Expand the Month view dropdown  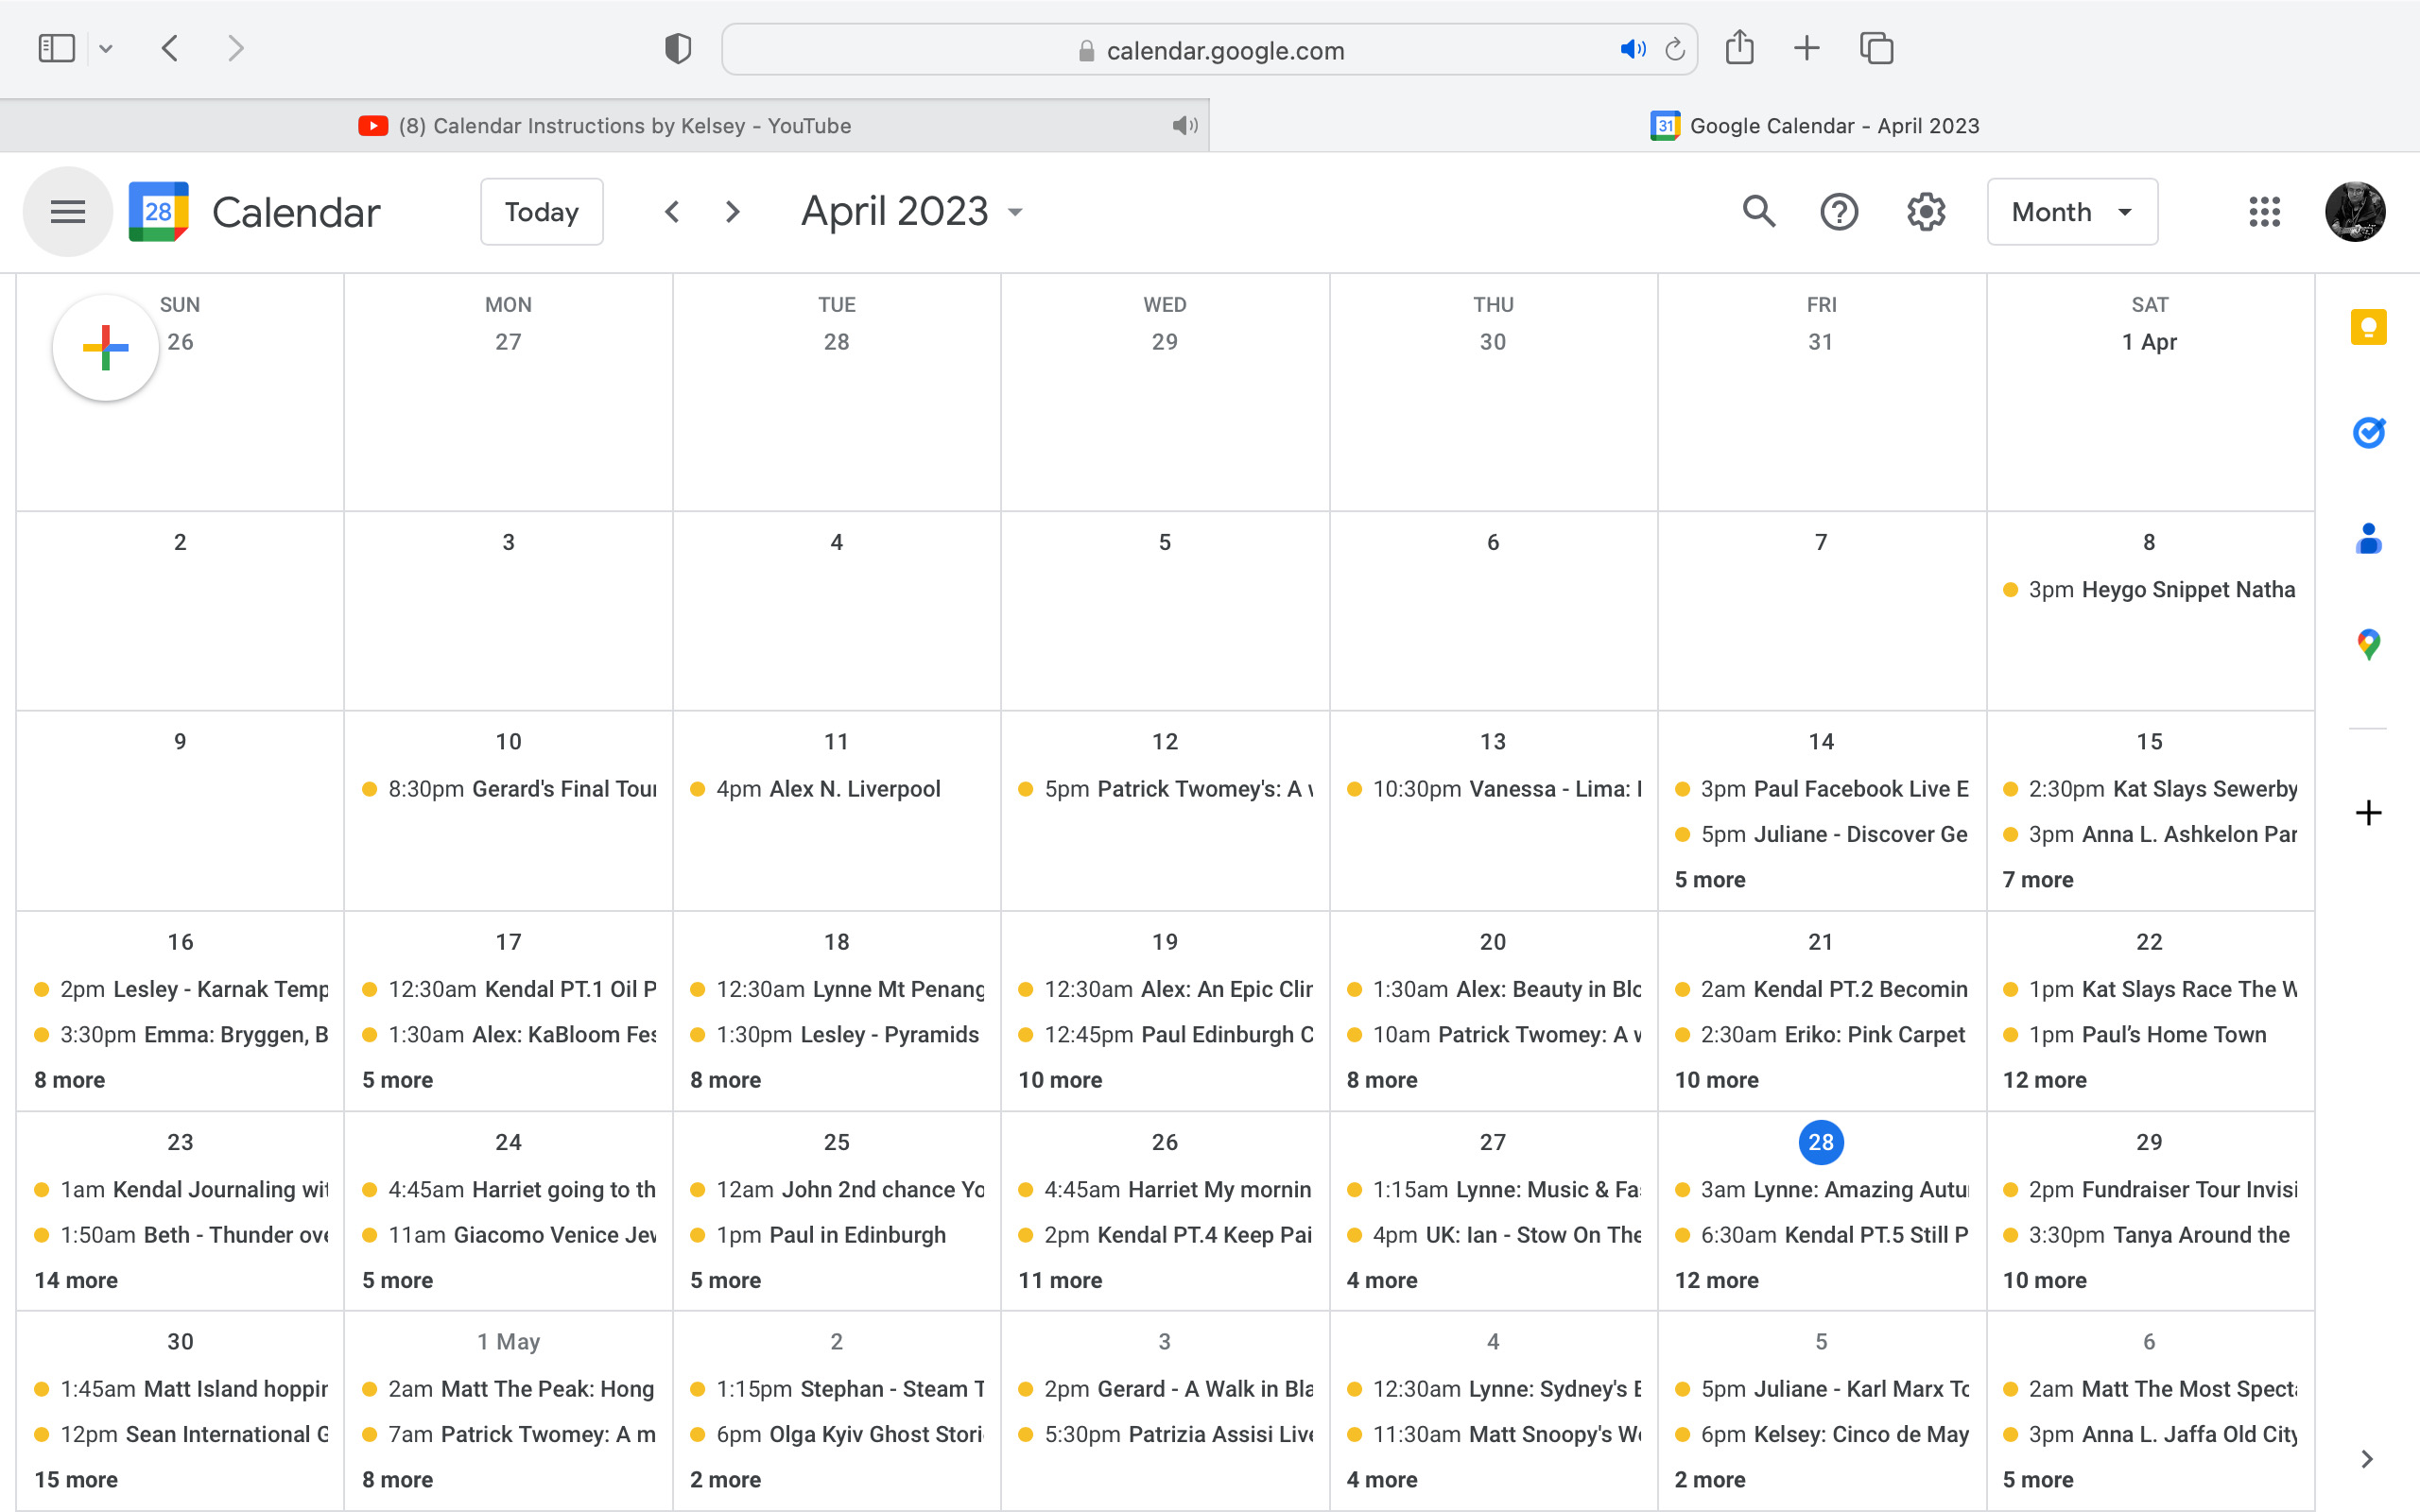(2072, 212)
